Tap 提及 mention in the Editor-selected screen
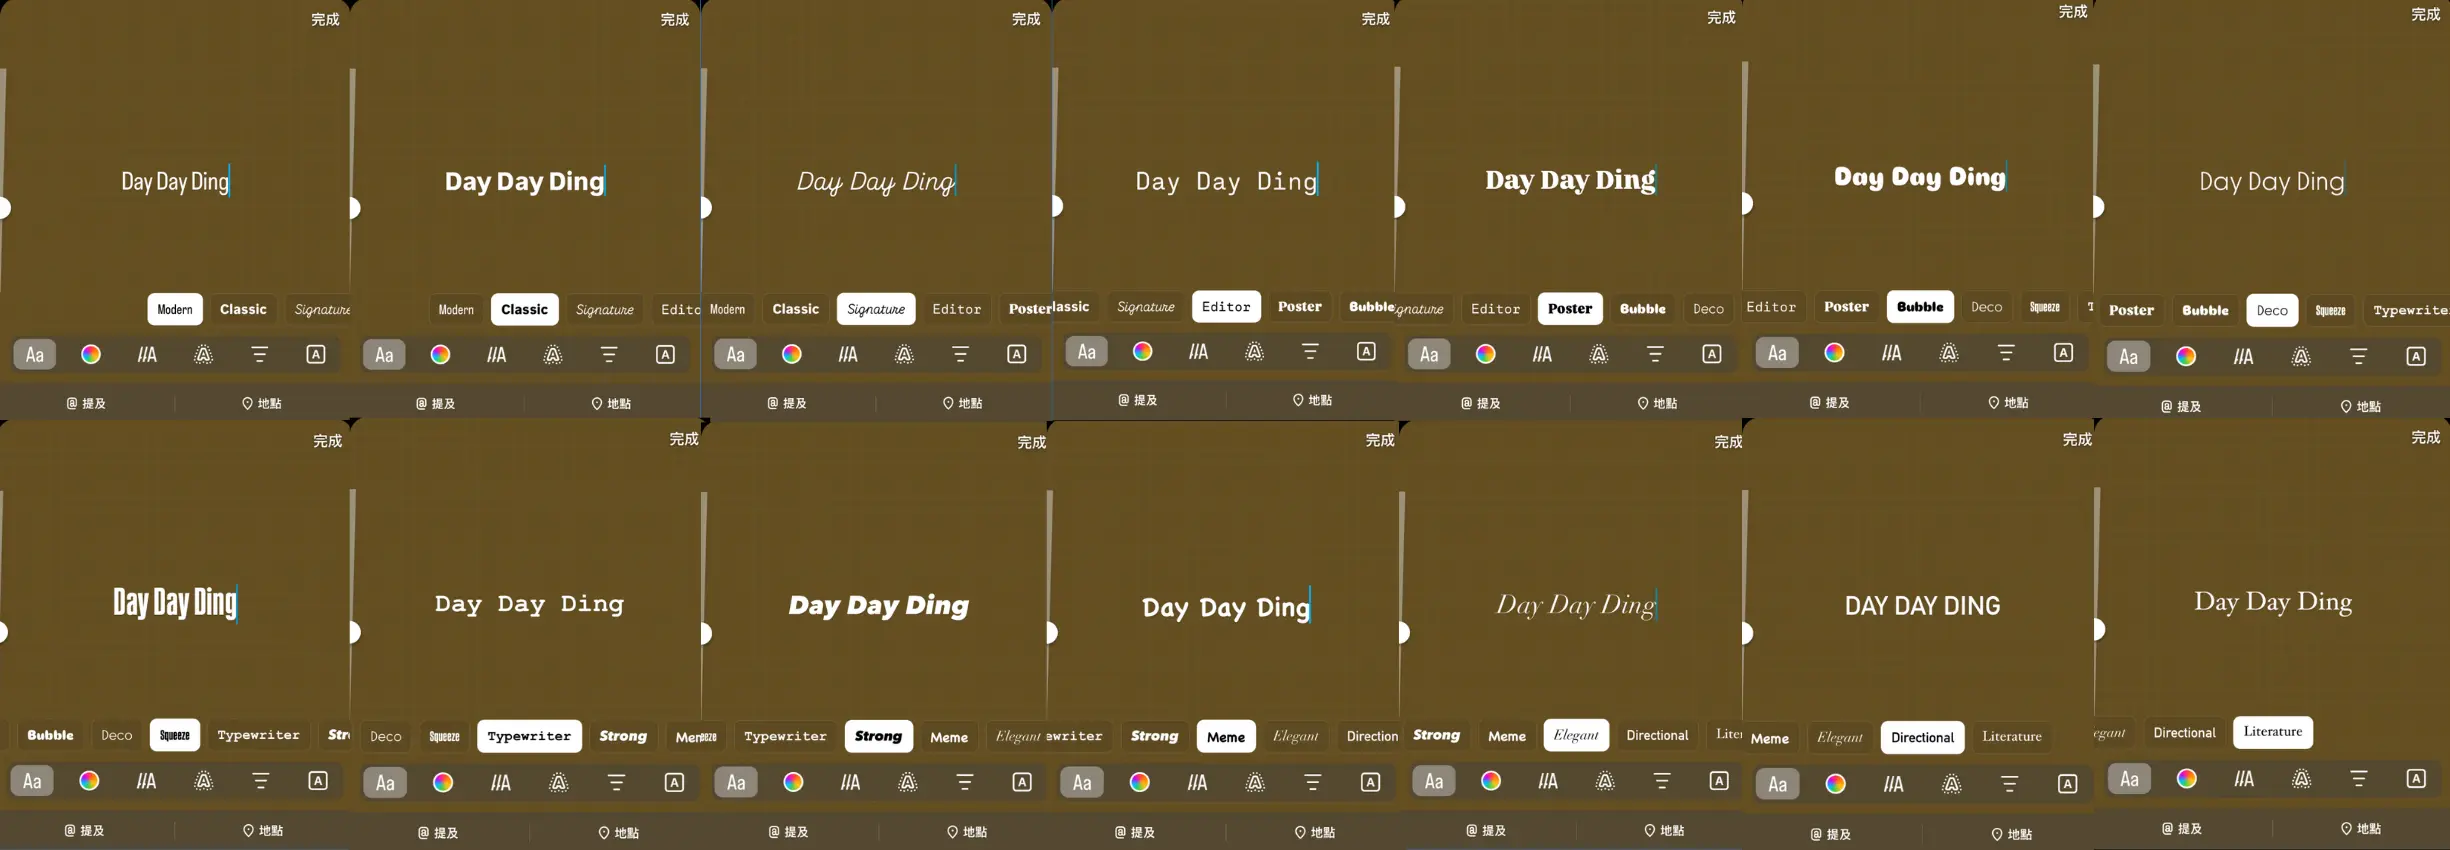This screenshot has width=2450, height=850. point(1137,400)
